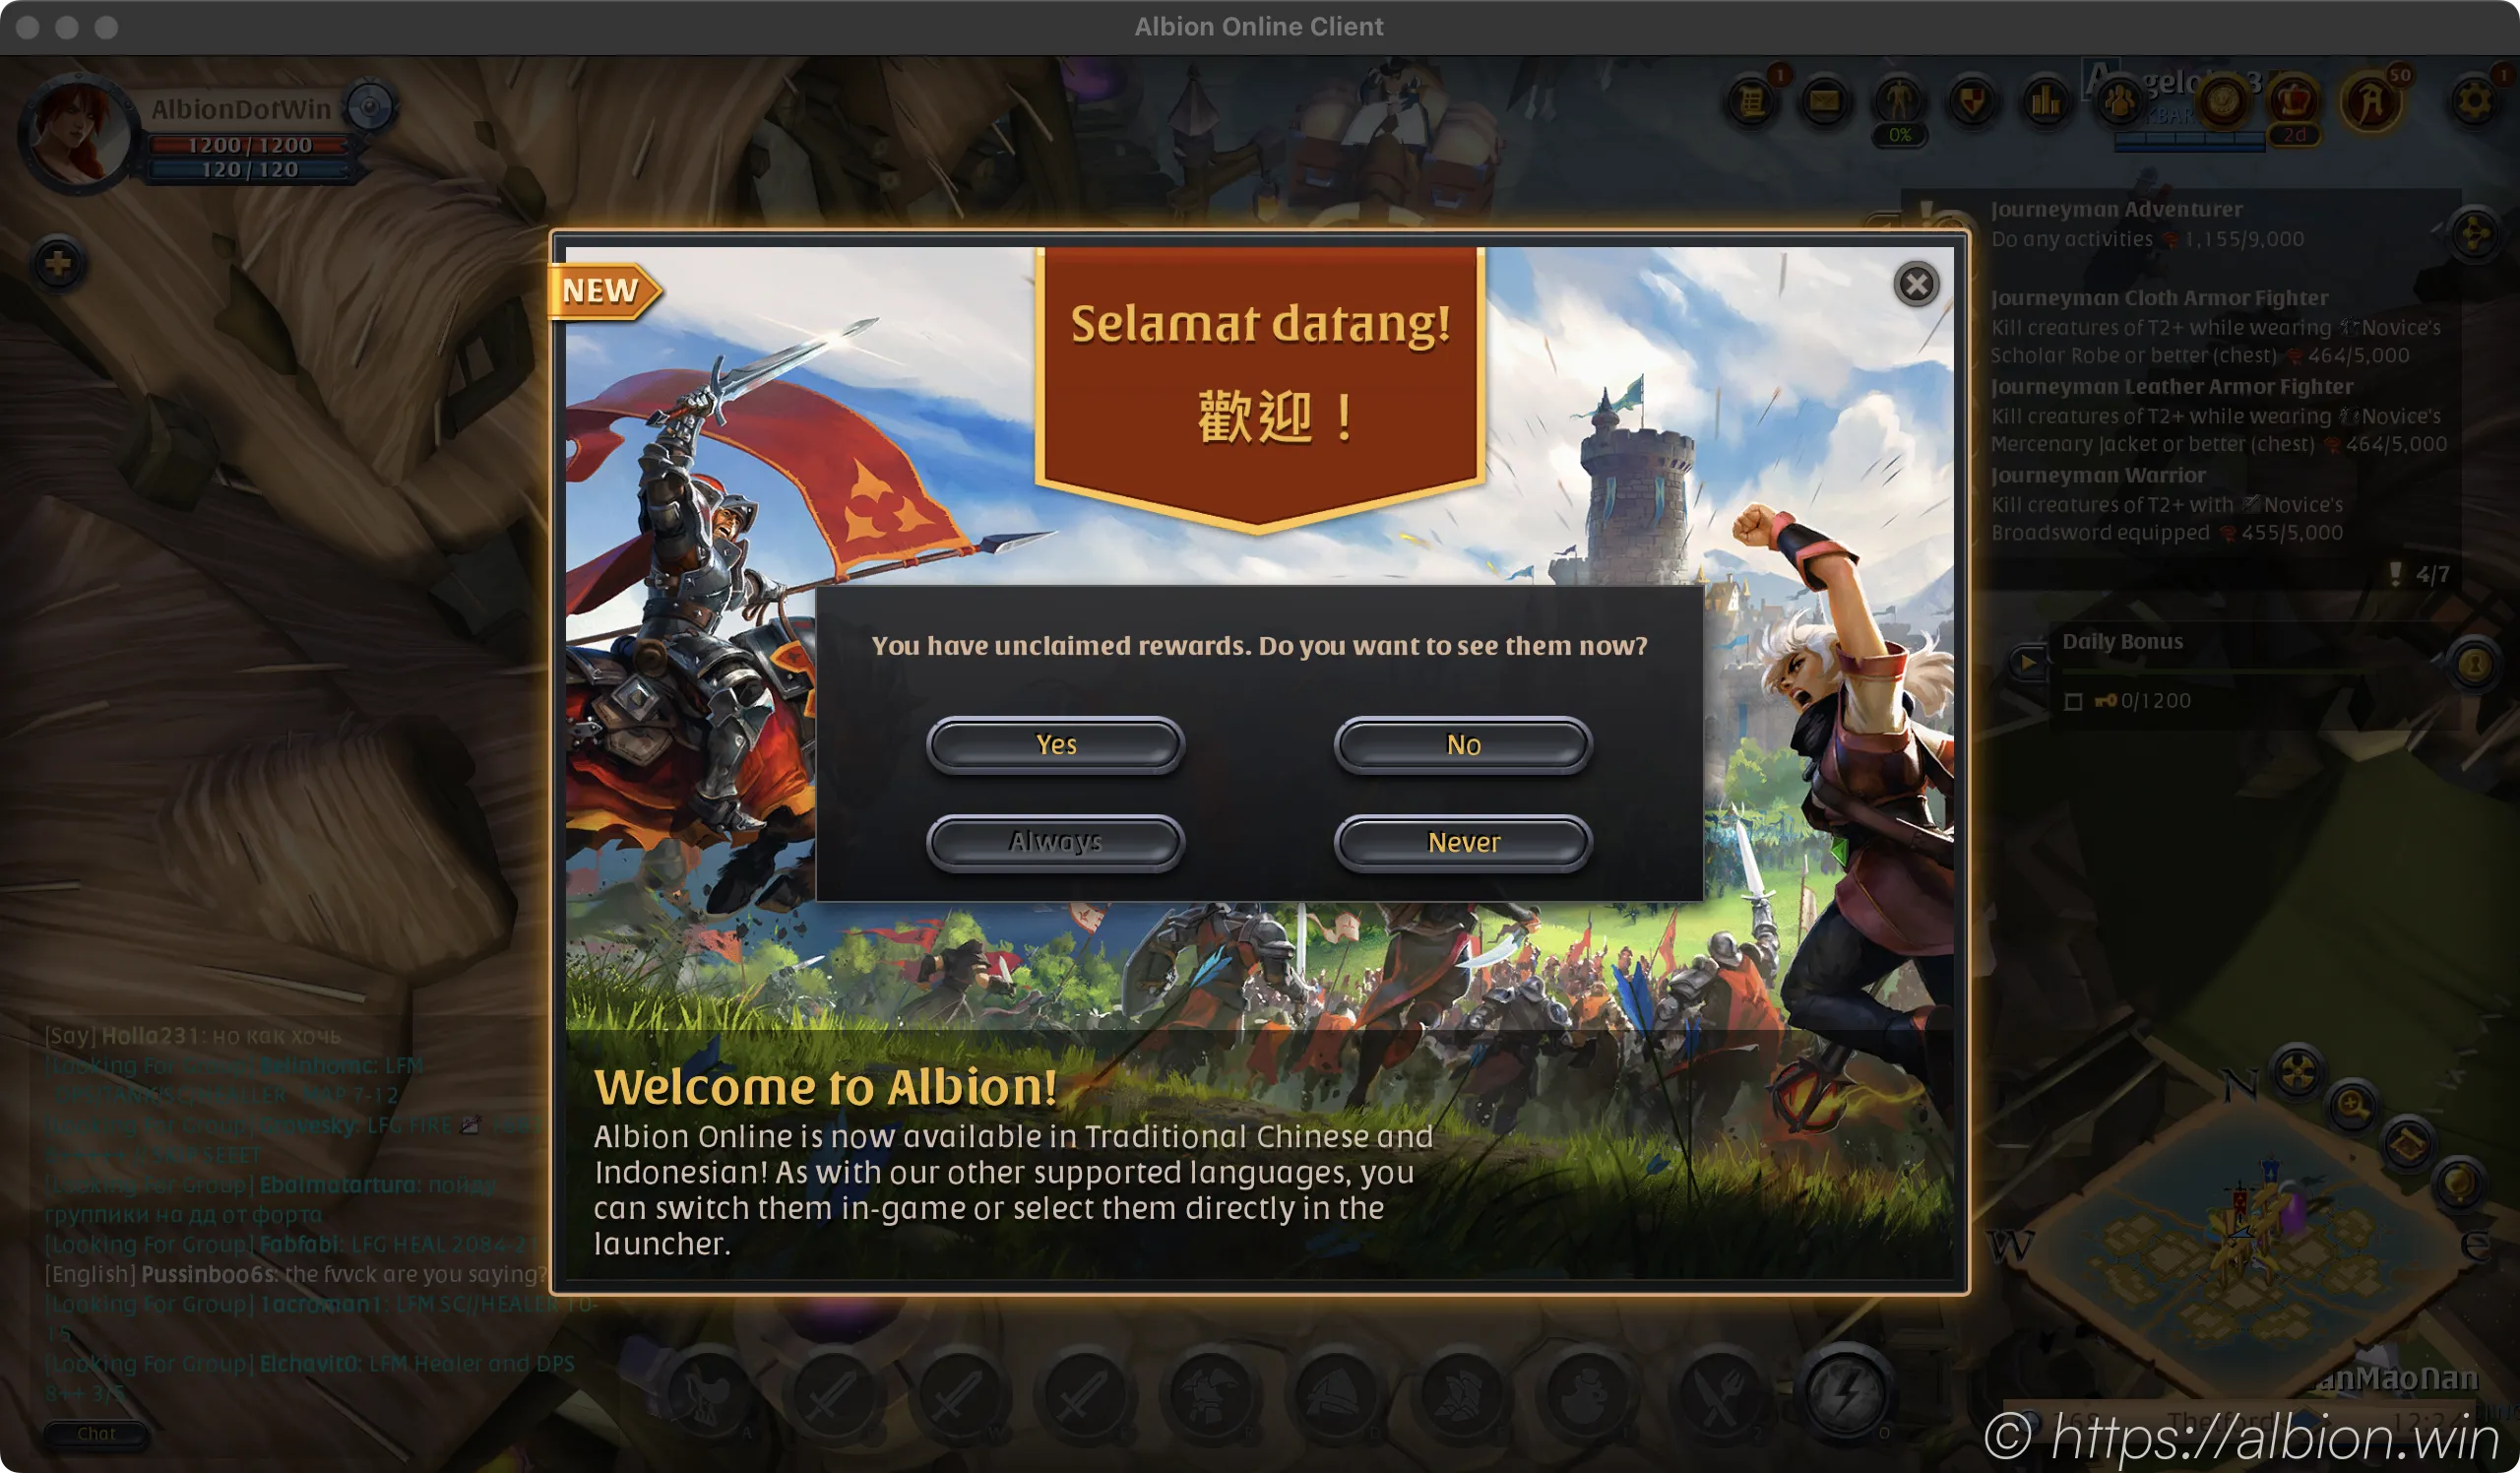Image resolution: width=2520 pixels, height=1473 pixels.
Task: Open the settings gear icon
Action: coord(2474,101)
